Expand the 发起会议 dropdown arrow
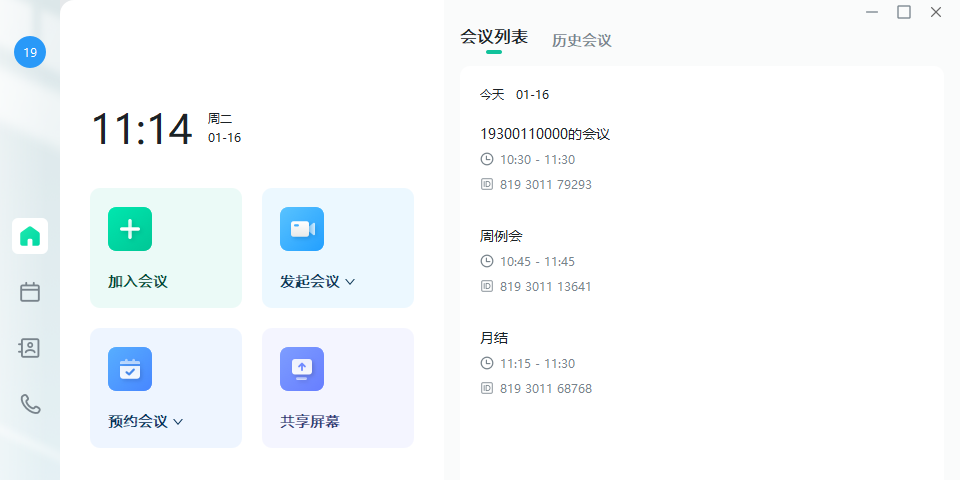The image size is (960, 480). click(x=350, y=282)
